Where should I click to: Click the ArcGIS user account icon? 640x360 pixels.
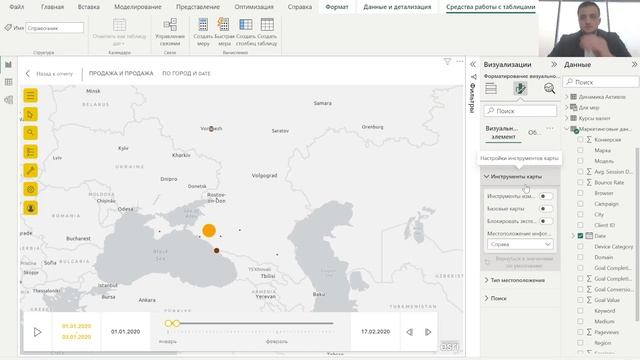coord(30,208)
